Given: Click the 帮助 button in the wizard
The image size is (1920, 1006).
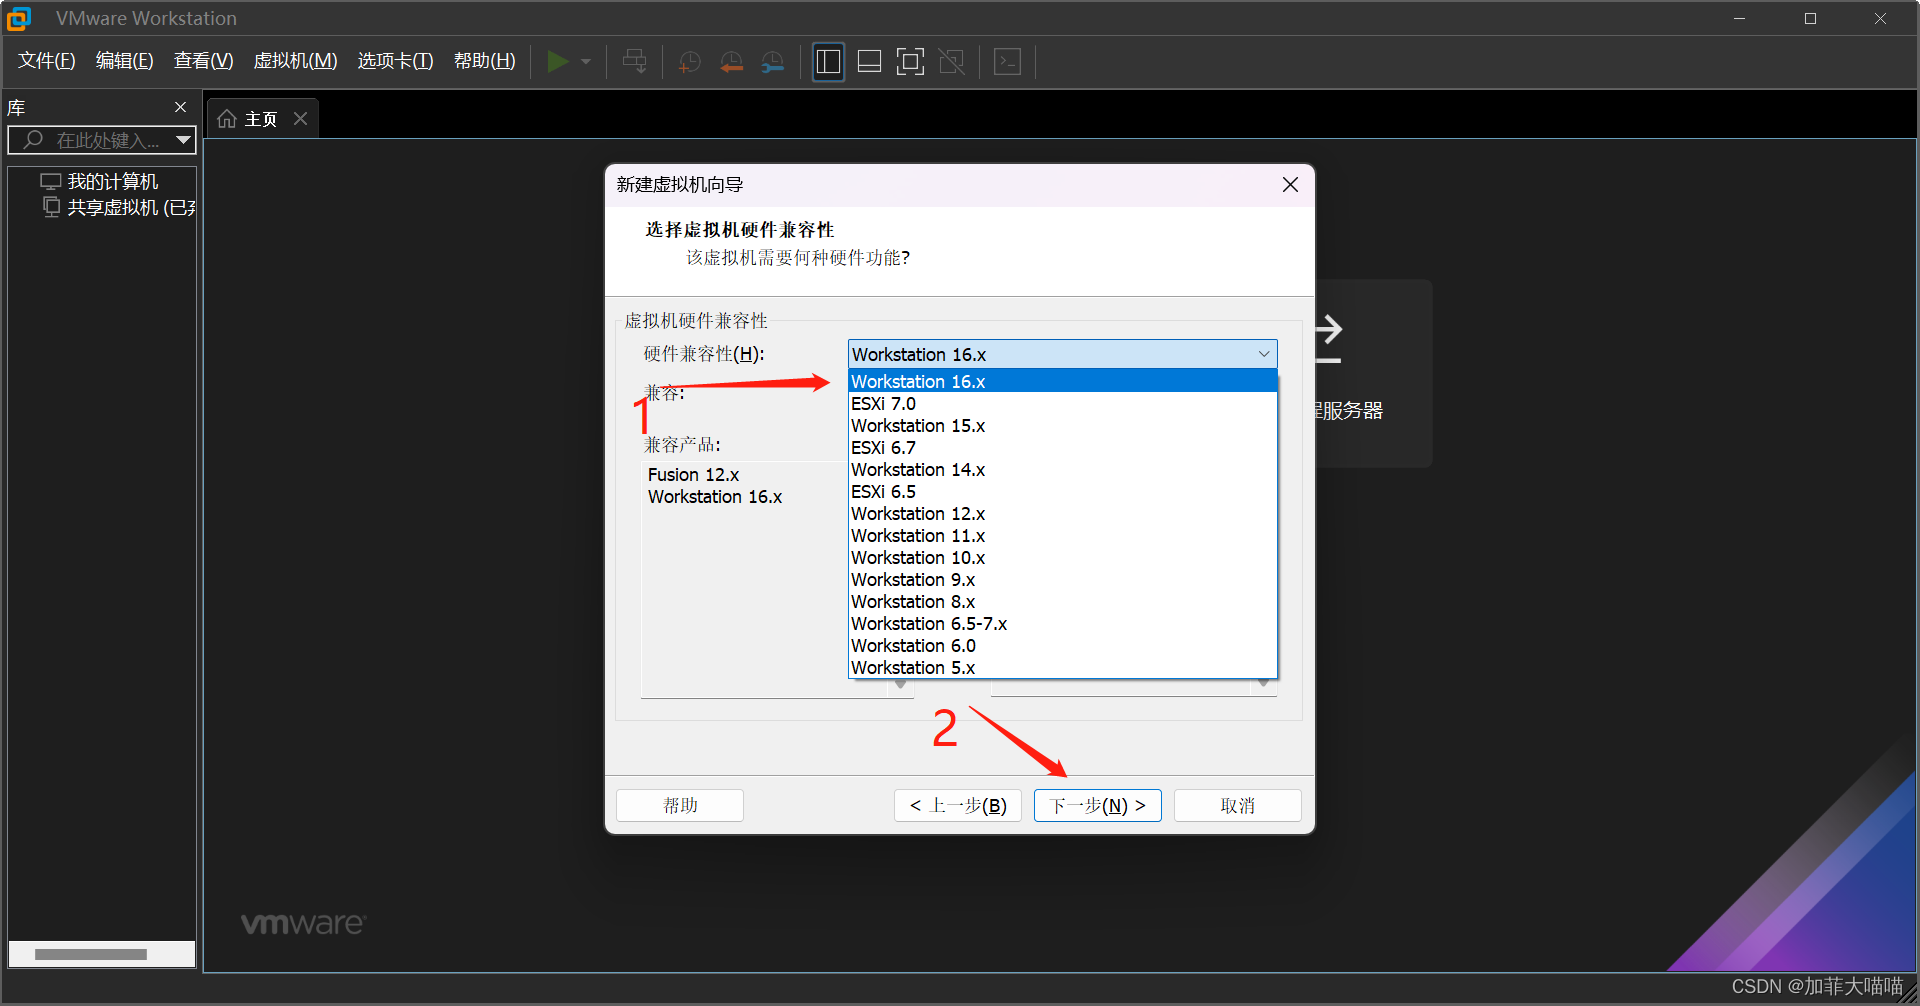Looking at the screenshot, I should point(680,805).
